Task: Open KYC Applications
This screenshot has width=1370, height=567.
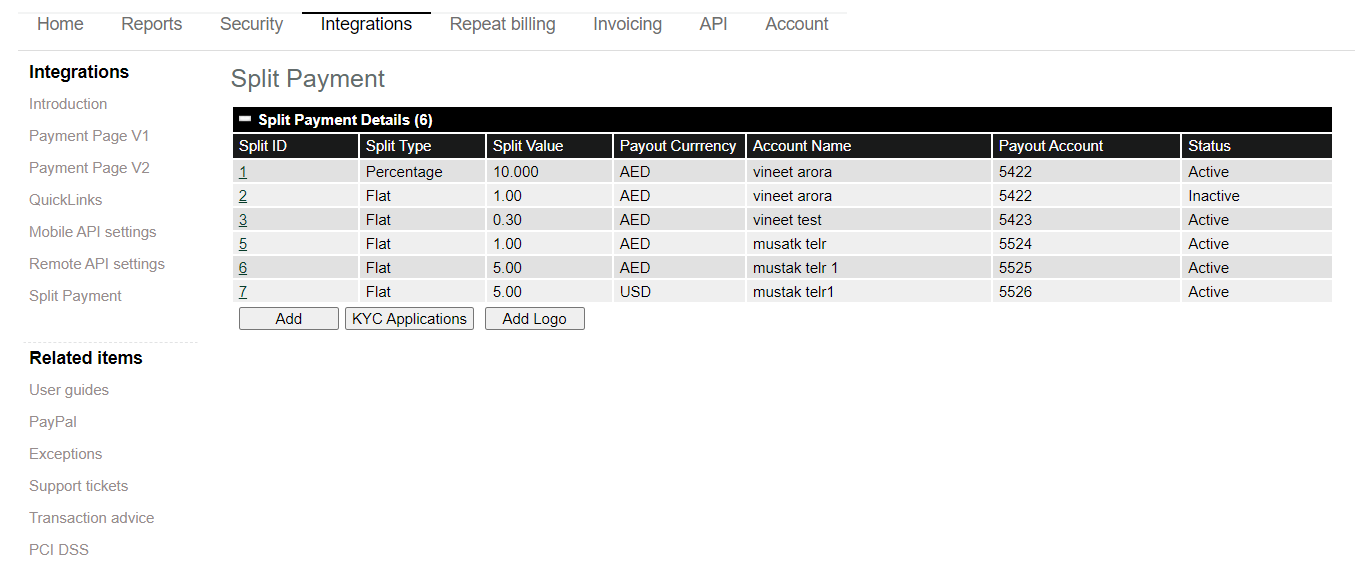Action: pos(409,318)
